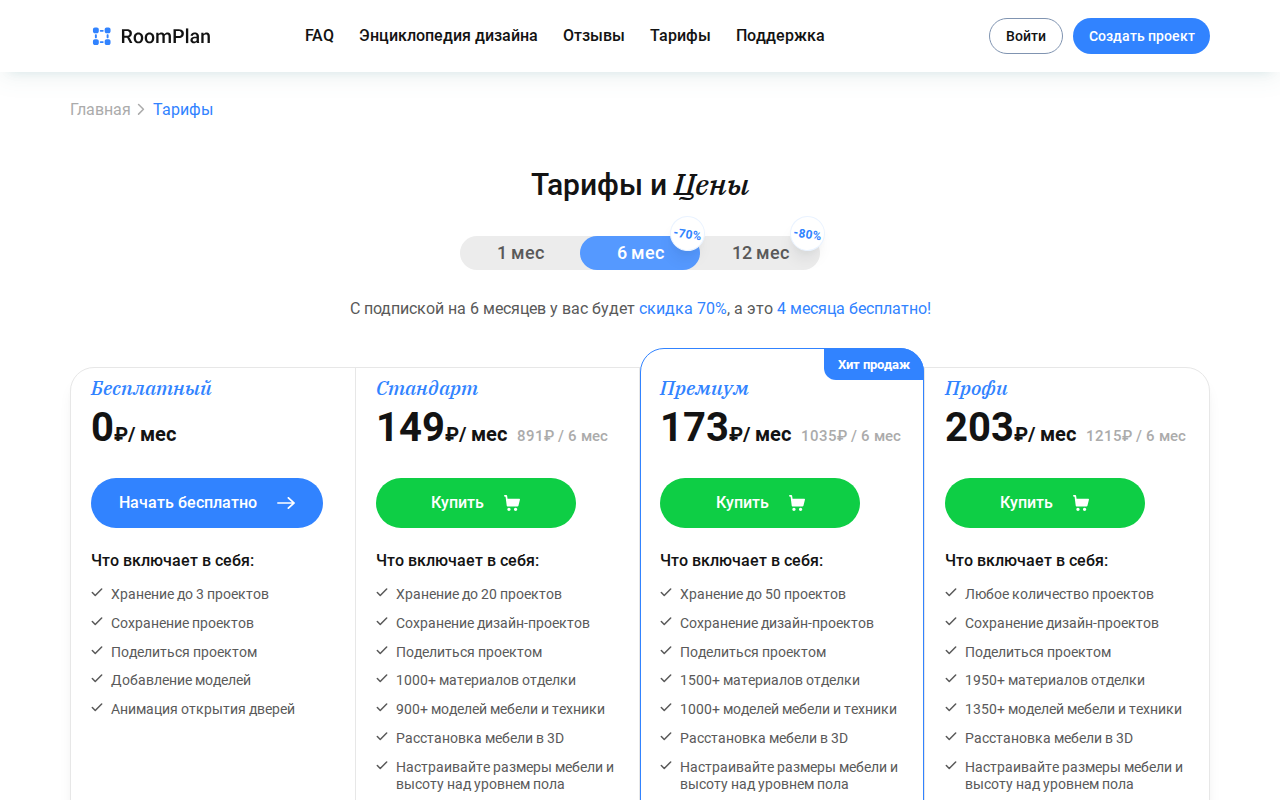Click the Войти button
The width and height of the screenshot is (1280, 800).
[1026, 36]
